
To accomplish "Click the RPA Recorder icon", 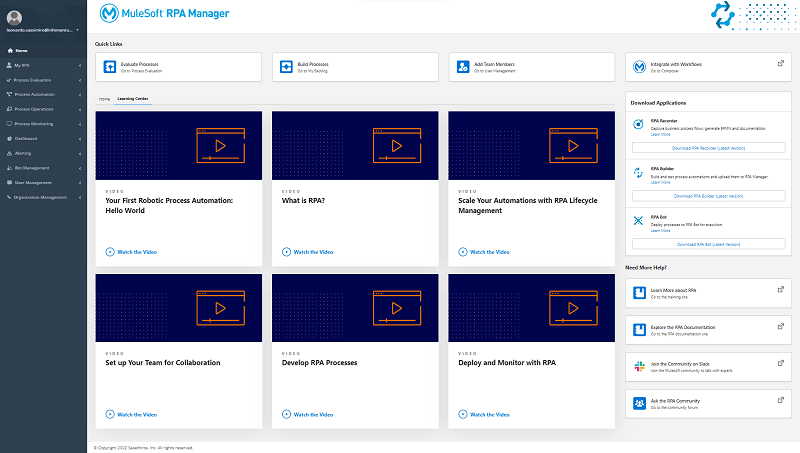I will click(639, 124).
